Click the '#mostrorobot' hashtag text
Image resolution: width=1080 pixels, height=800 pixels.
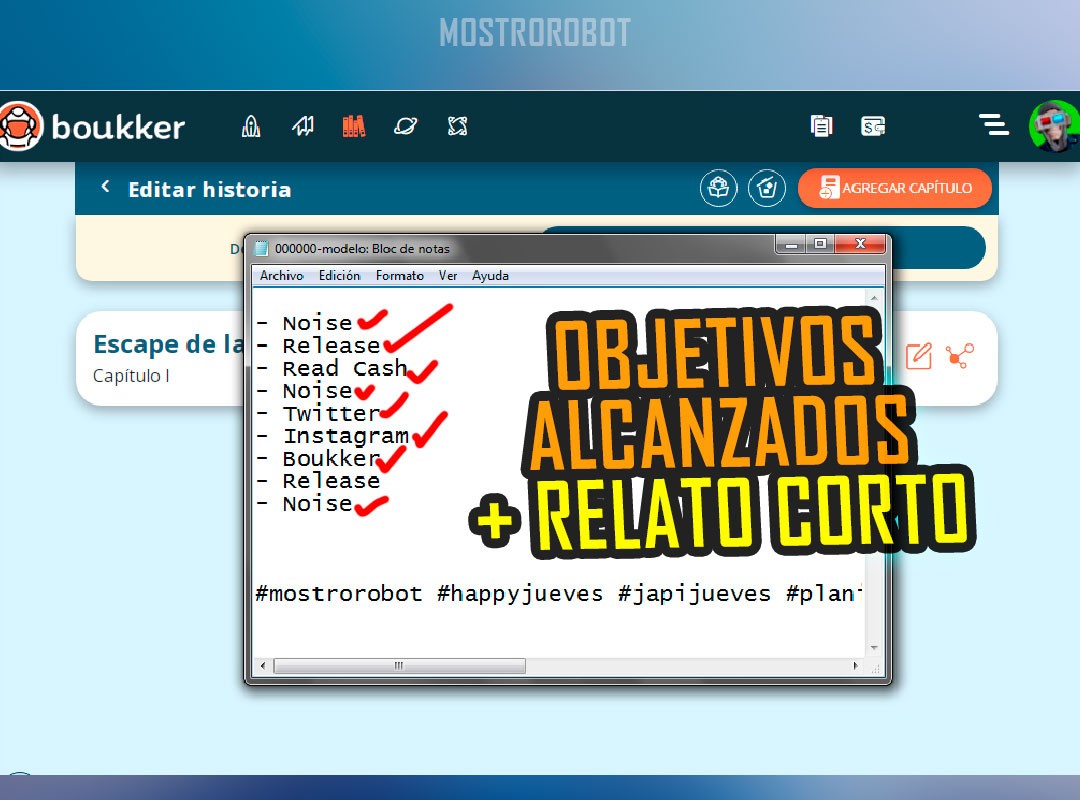338,593
